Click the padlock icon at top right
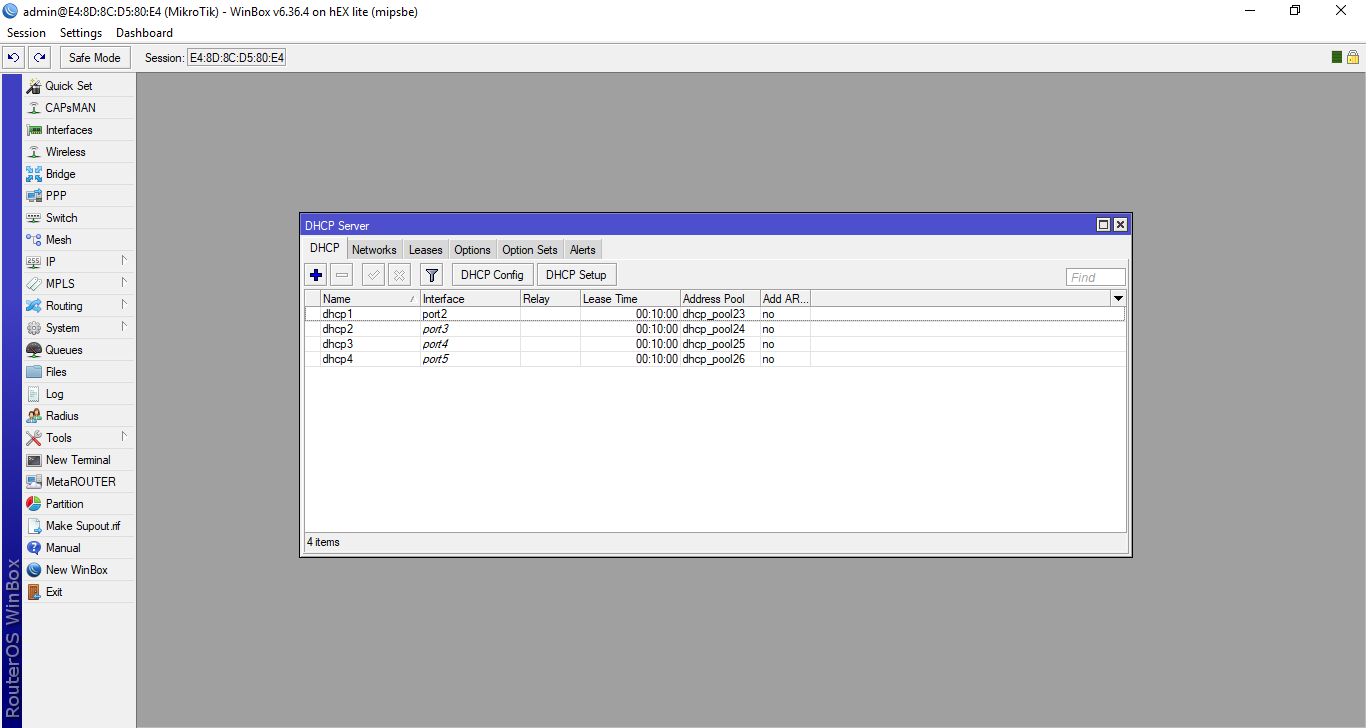The height and width of the screenshot is (728, 1366). (1352, 57)
